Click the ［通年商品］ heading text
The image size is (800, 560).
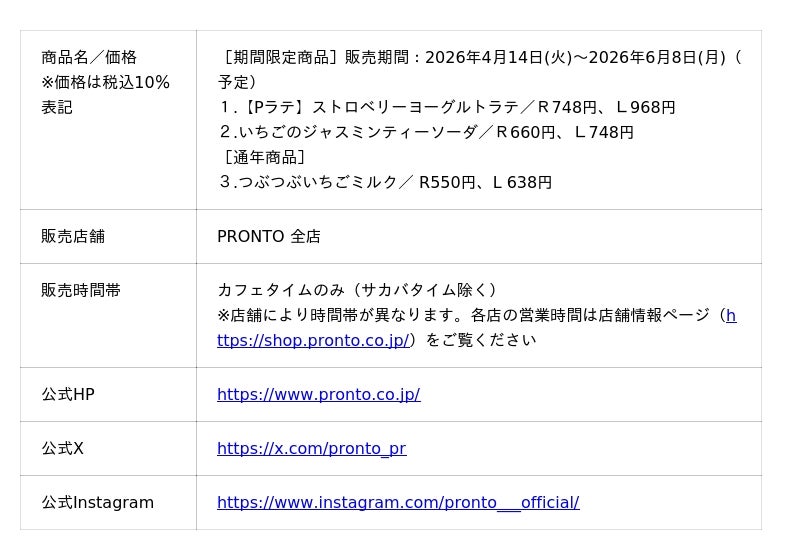[264, 157]
